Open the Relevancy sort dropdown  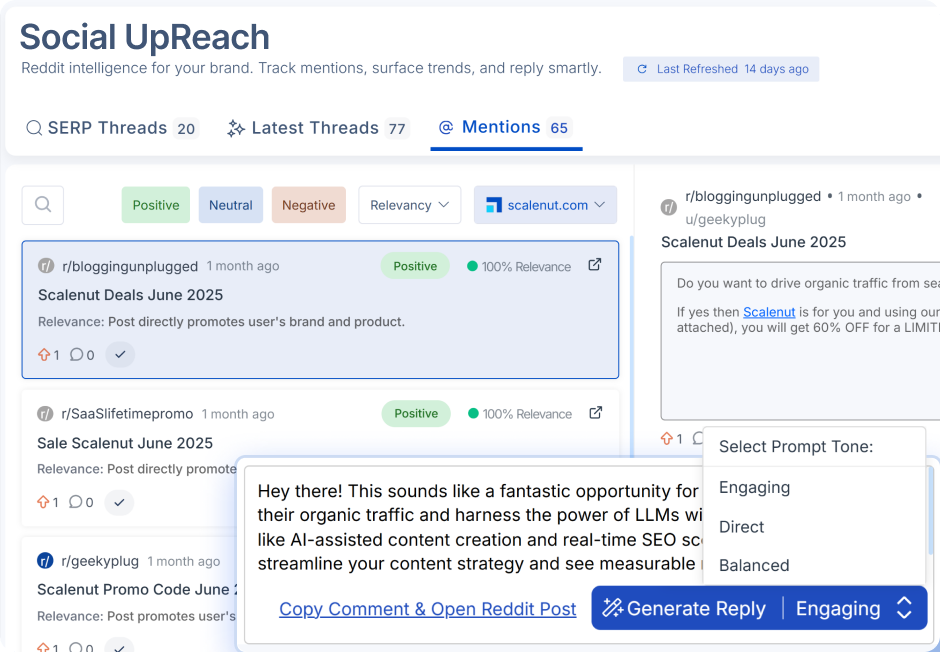[410, 205]
